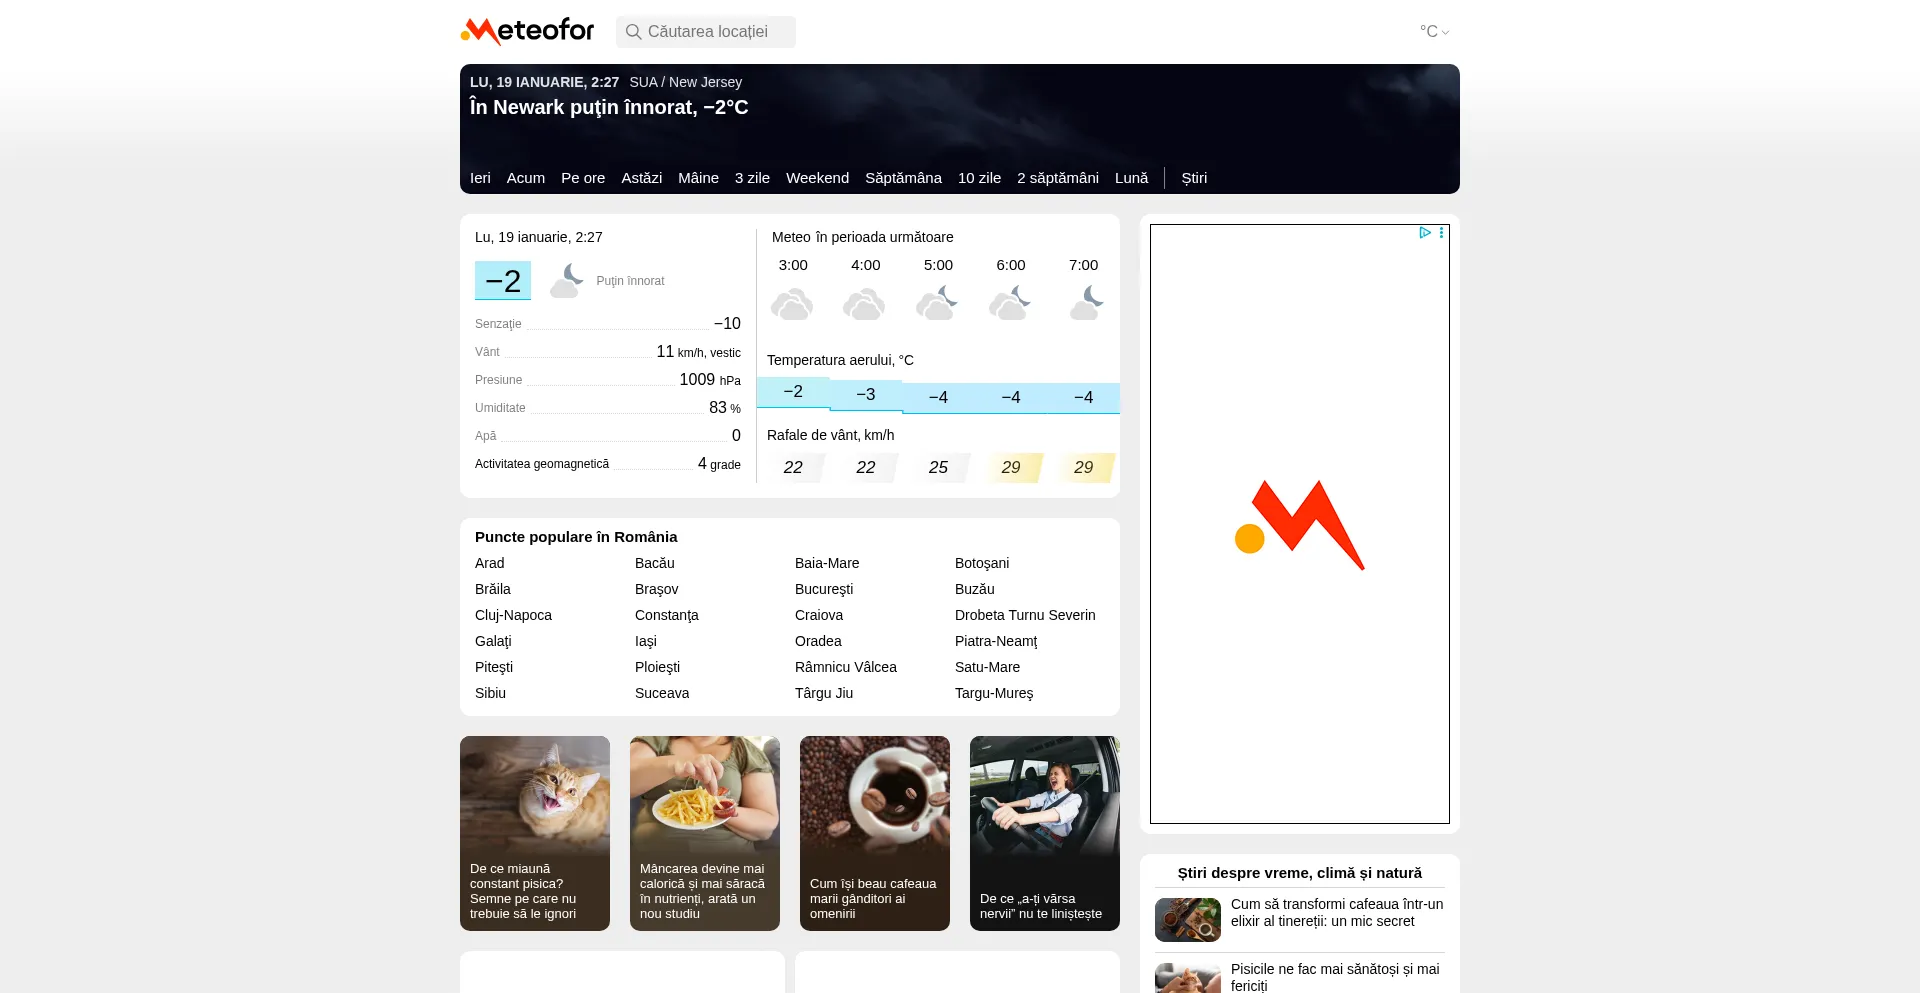Open the "10 zile" forecast tab

979,178
